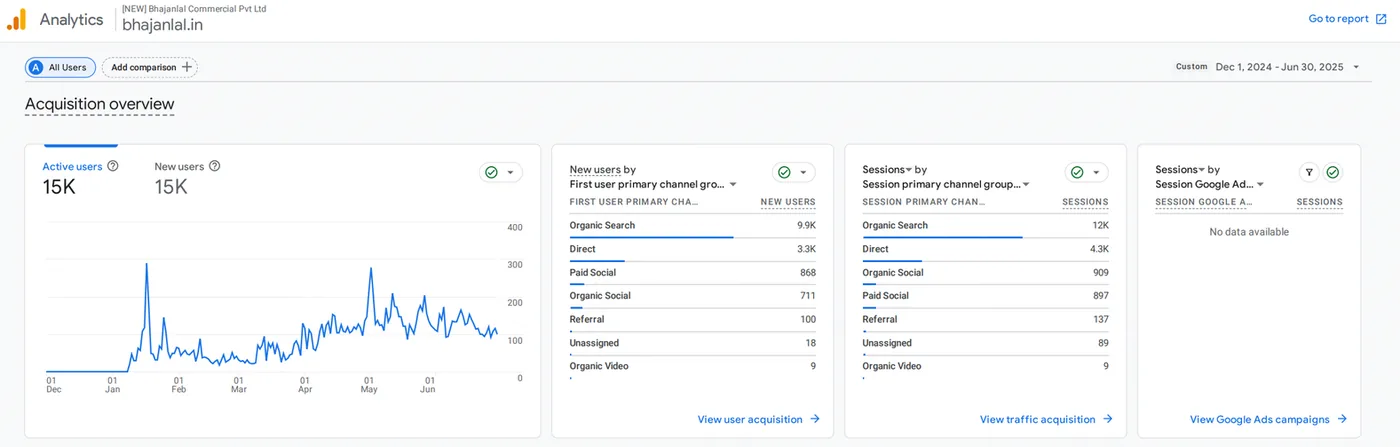Select the Organic Video row in the New users table

point(693,367)
